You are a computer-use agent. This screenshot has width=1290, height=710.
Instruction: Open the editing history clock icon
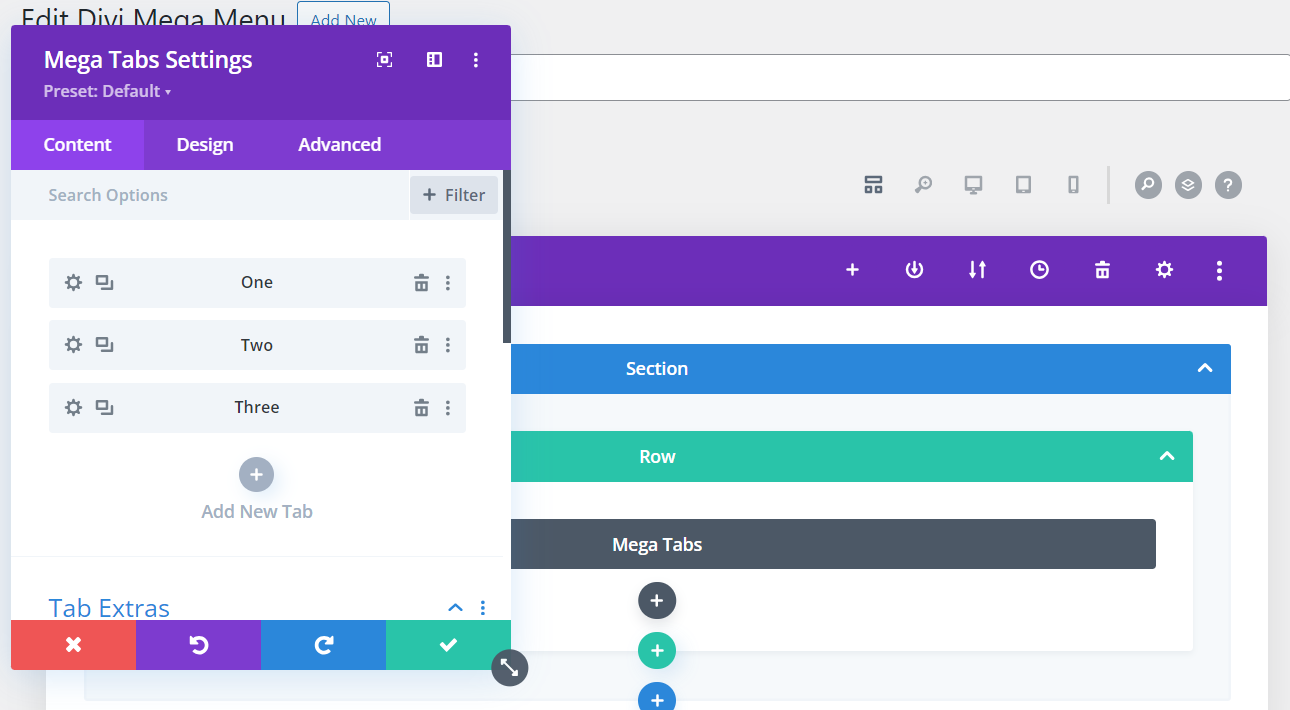pos(1039,270)
